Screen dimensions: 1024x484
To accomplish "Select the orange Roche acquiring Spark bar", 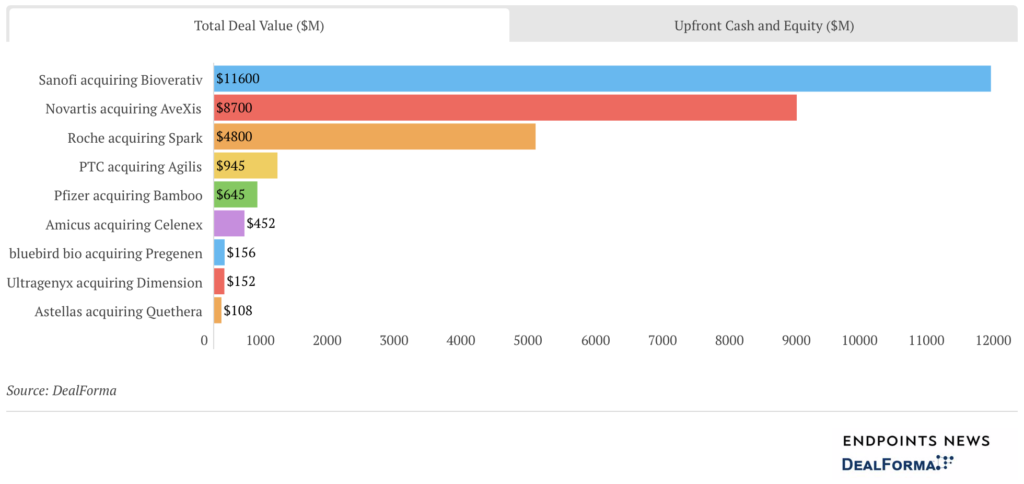I will click(x=374, y=137).
